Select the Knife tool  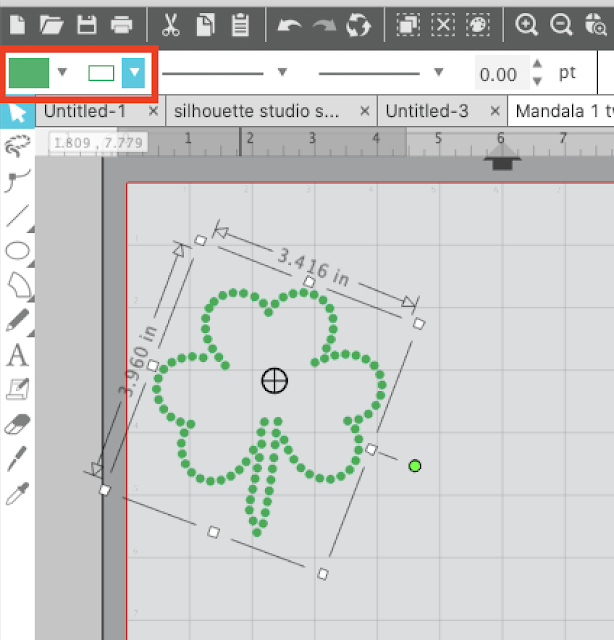click(x=17, y=458)
